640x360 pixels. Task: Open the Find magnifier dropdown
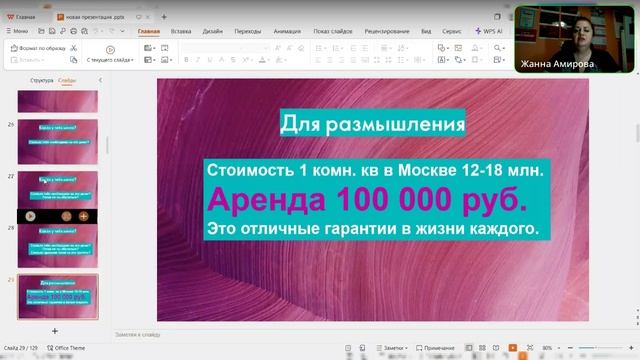pyautogui.click(x=499, y=48)
